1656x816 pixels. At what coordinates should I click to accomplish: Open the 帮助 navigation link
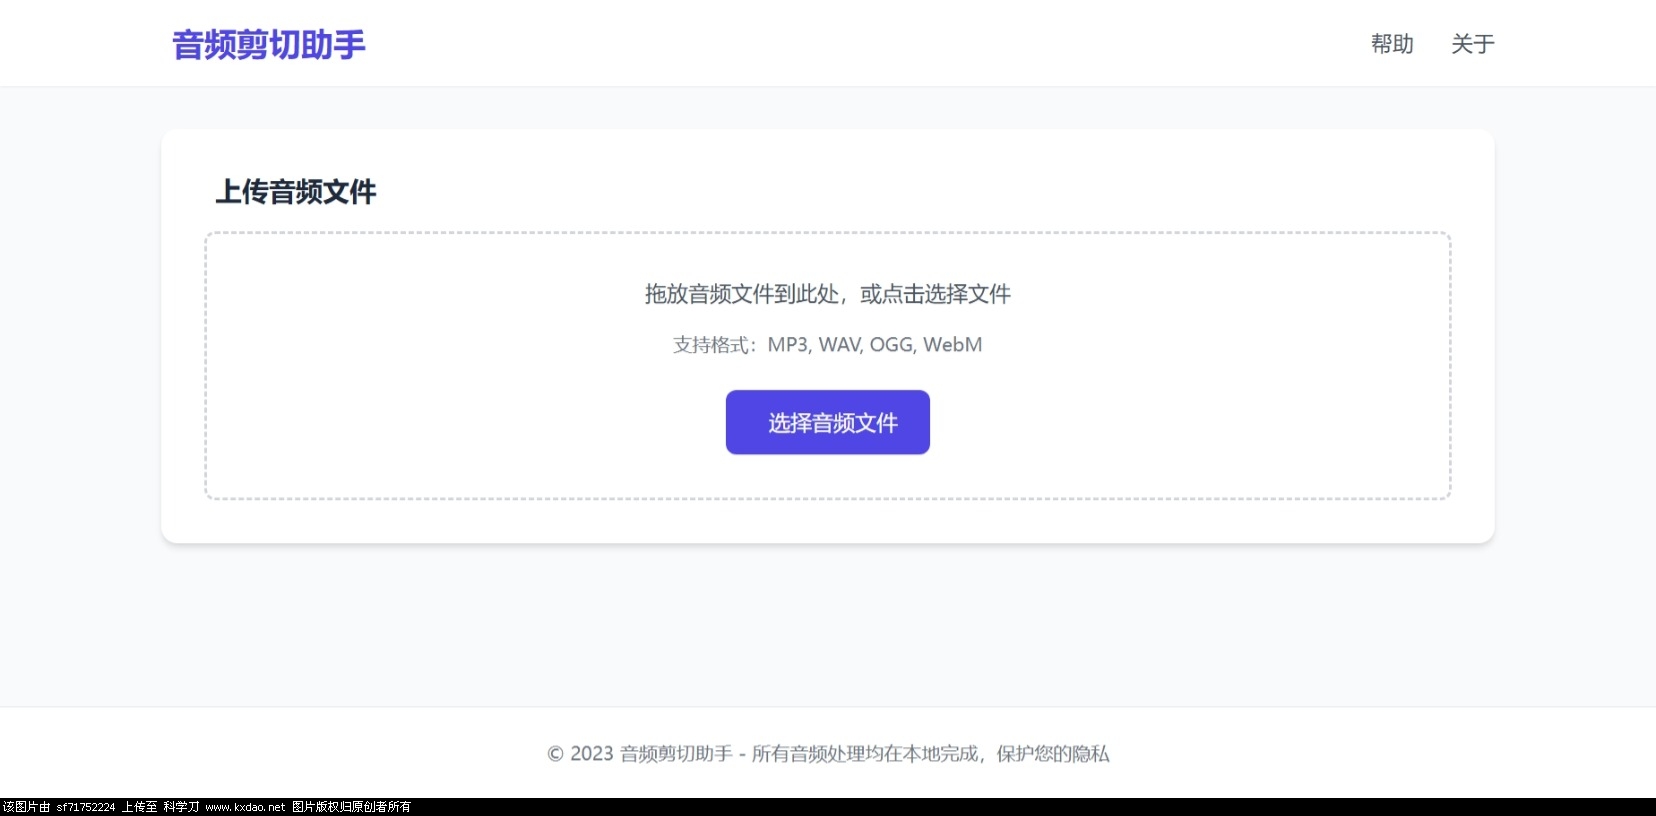point(1391,44)
